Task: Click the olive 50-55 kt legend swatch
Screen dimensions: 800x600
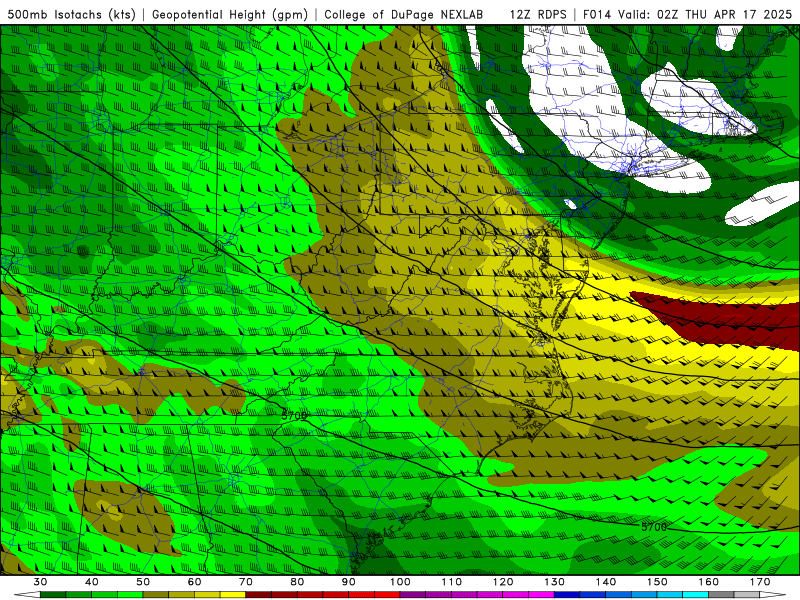Action: [156, 594]
